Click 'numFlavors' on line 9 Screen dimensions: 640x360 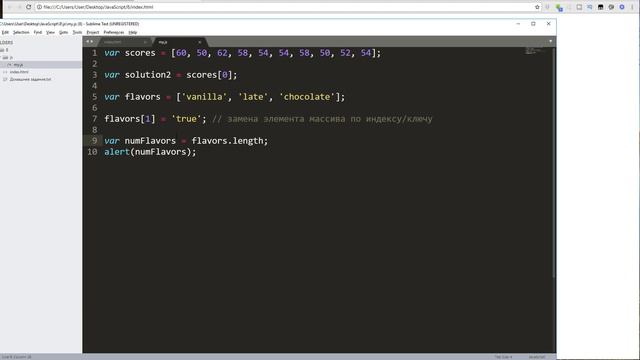(150, 141)
